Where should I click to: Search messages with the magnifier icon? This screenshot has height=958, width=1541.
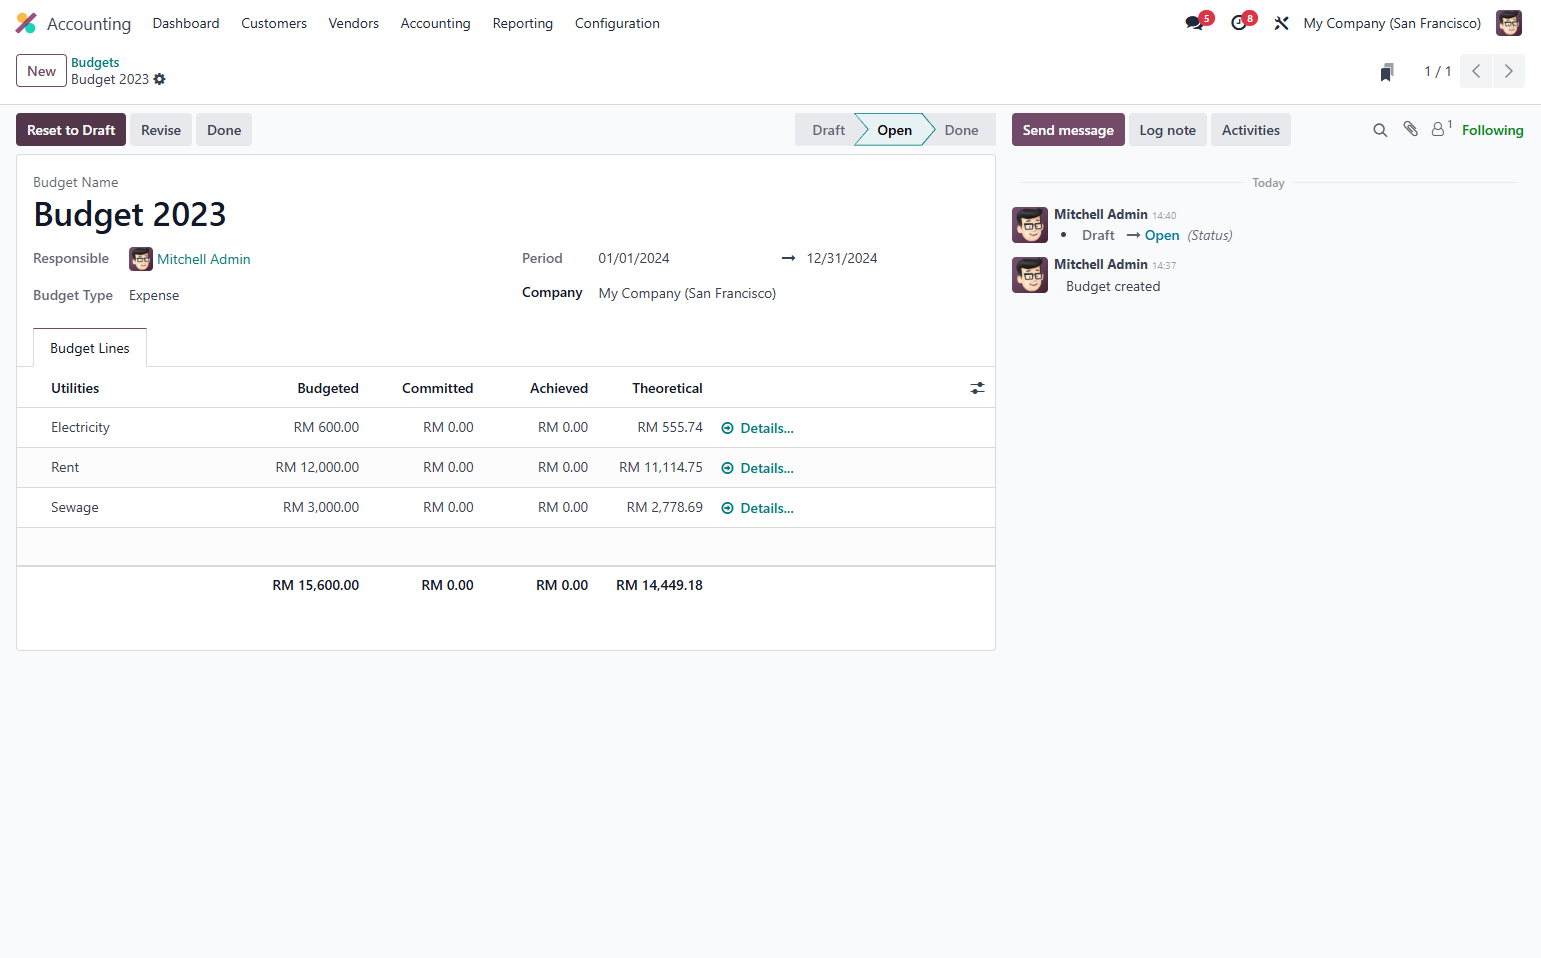coord(1380,130)
